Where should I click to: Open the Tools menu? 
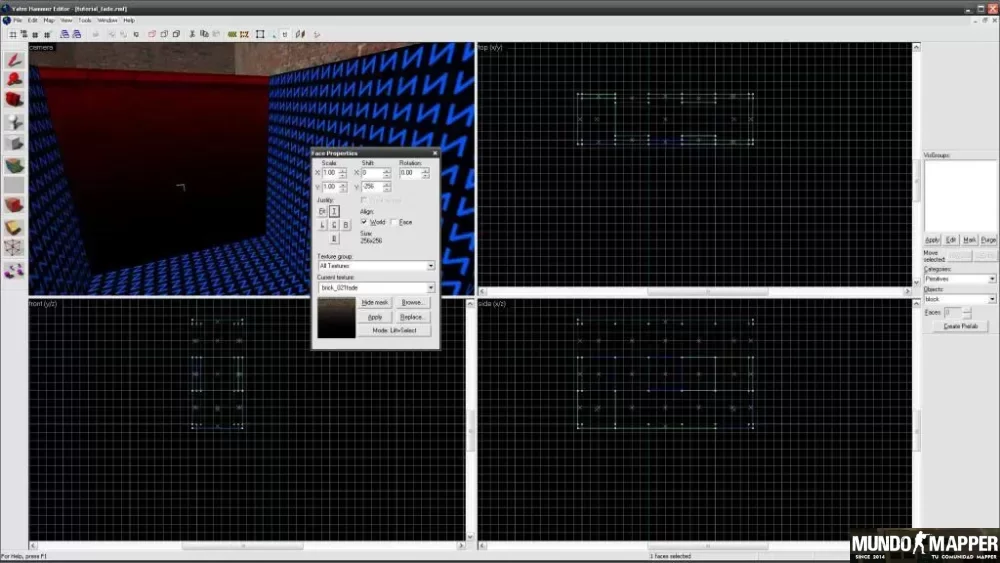pyautogui.click(x=85, y=20)
